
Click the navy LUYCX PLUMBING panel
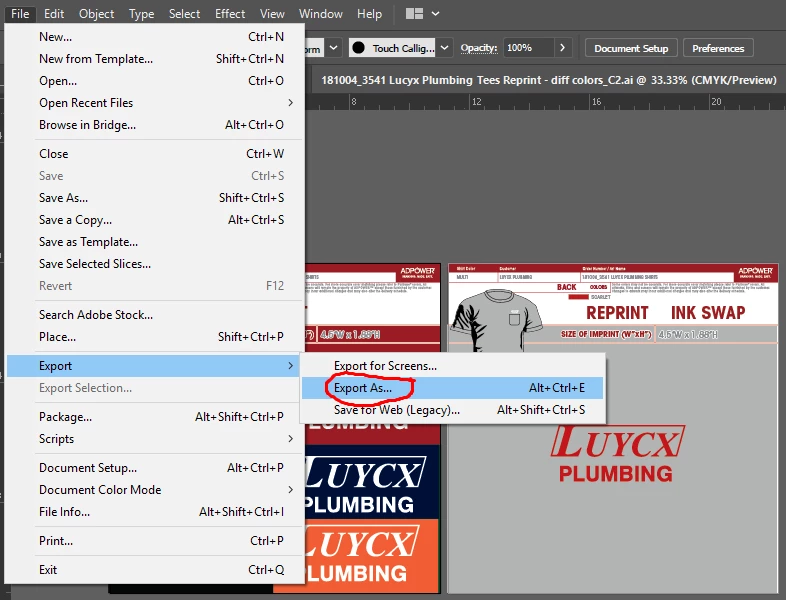coord(372,482)
